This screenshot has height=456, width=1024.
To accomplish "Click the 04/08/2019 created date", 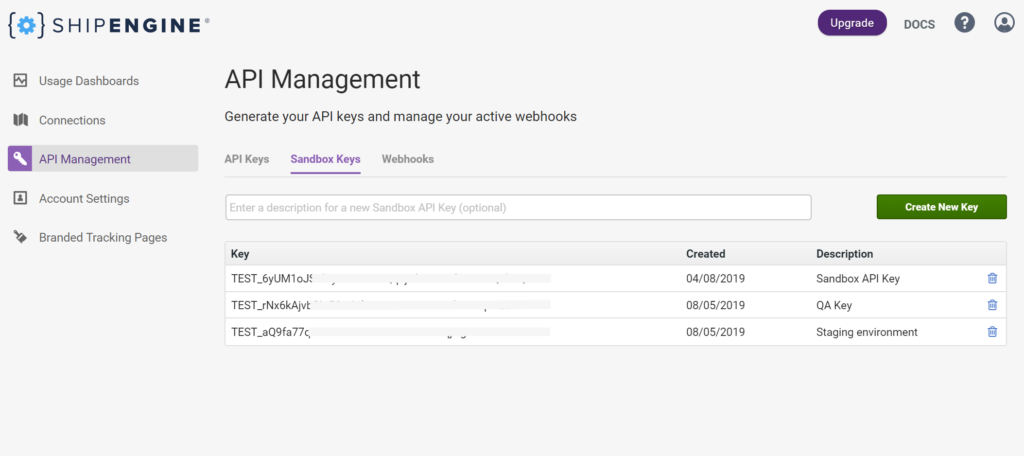I will 715,278.
